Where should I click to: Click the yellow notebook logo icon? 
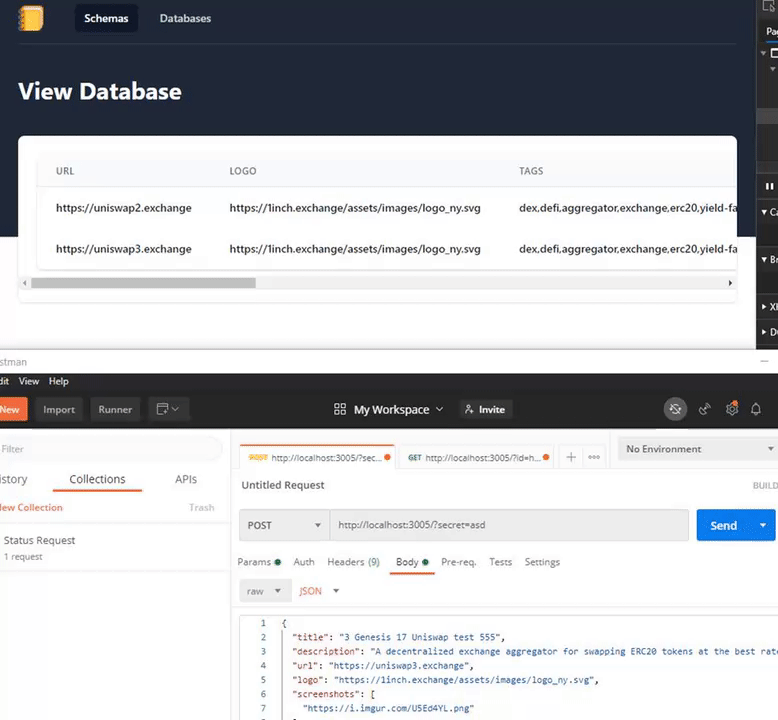tap(31, 18)
